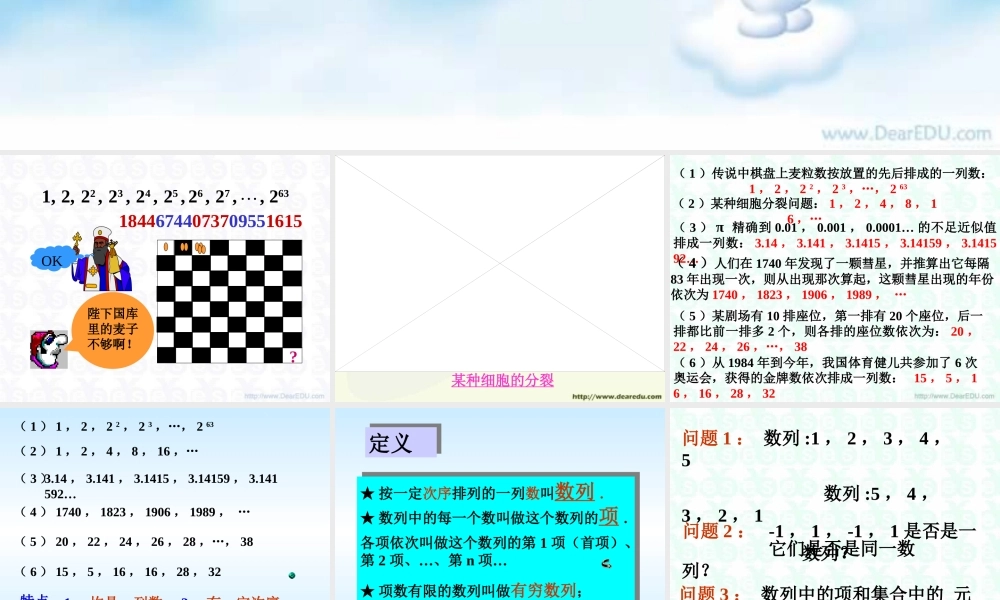Click the 问题3 label
This screenshot has width=1000, height=600.
711,593
